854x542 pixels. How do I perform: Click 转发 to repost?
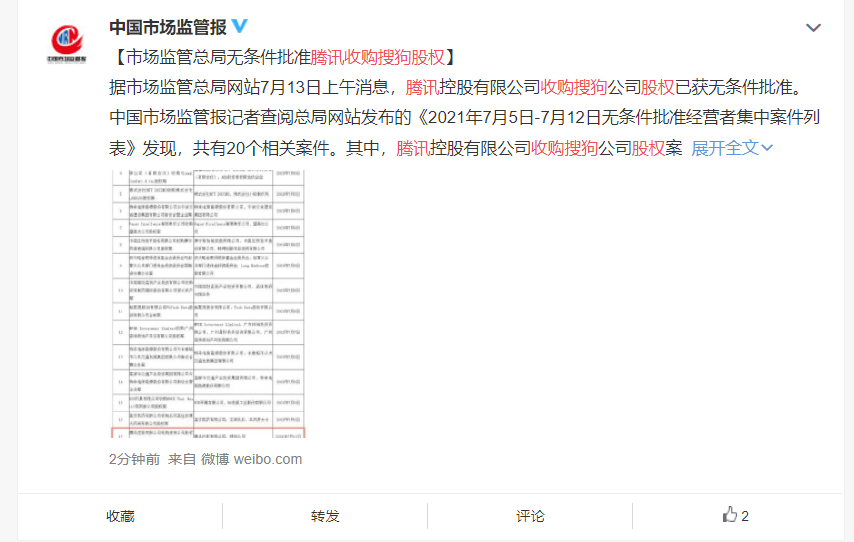coord(325,516)
